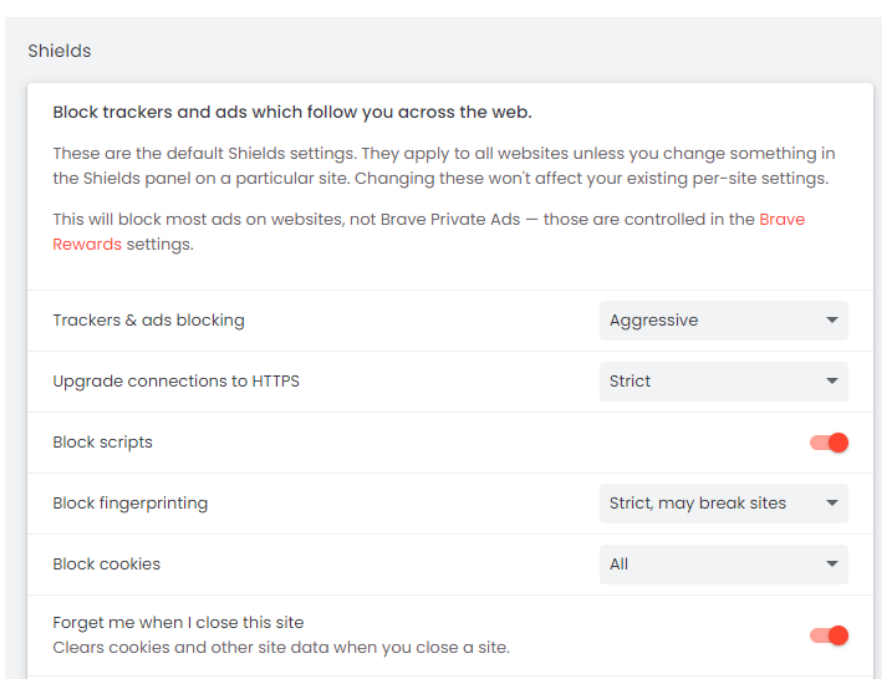Click the arrow icon beside Aggressive
This screenshot has width=889, height=697.
832,321
